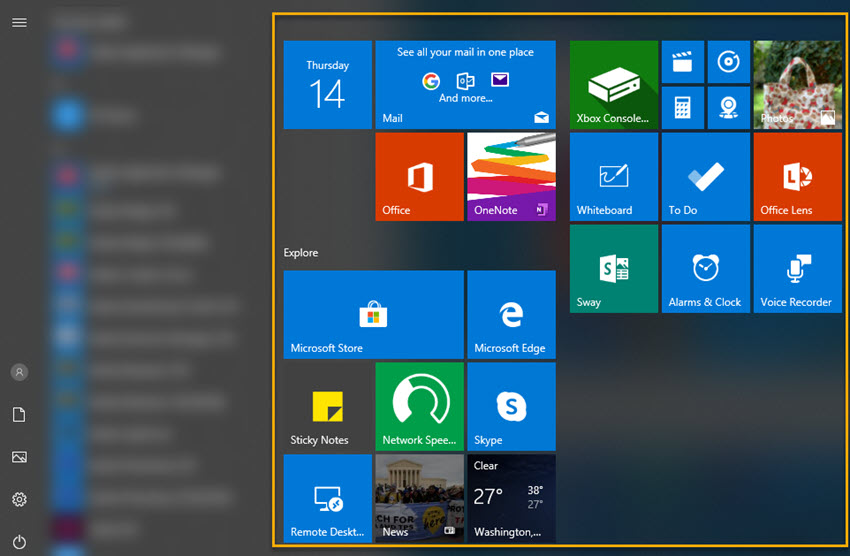The width and height of the screenshot is (850, 556).
Task: Open the Microsoft Store tile
Action: [x=374, y=314]
